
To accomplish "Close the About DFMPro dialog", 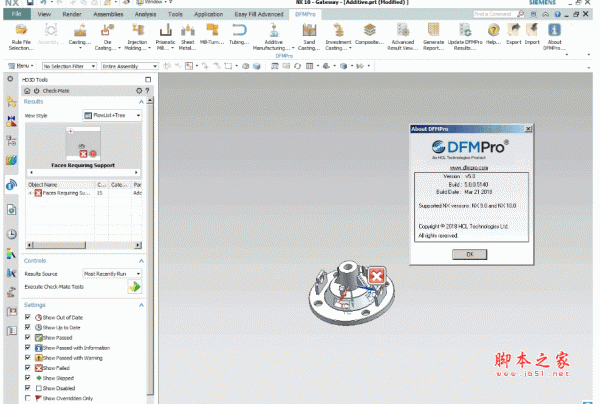I will tap(528, 129).
